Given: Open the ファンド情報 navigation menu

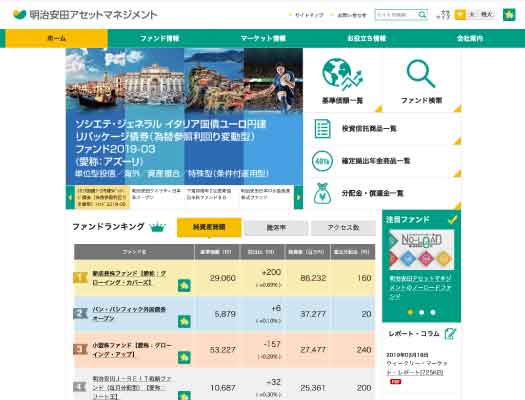Looking at the screenshot, I should click(x=159, y=38).
